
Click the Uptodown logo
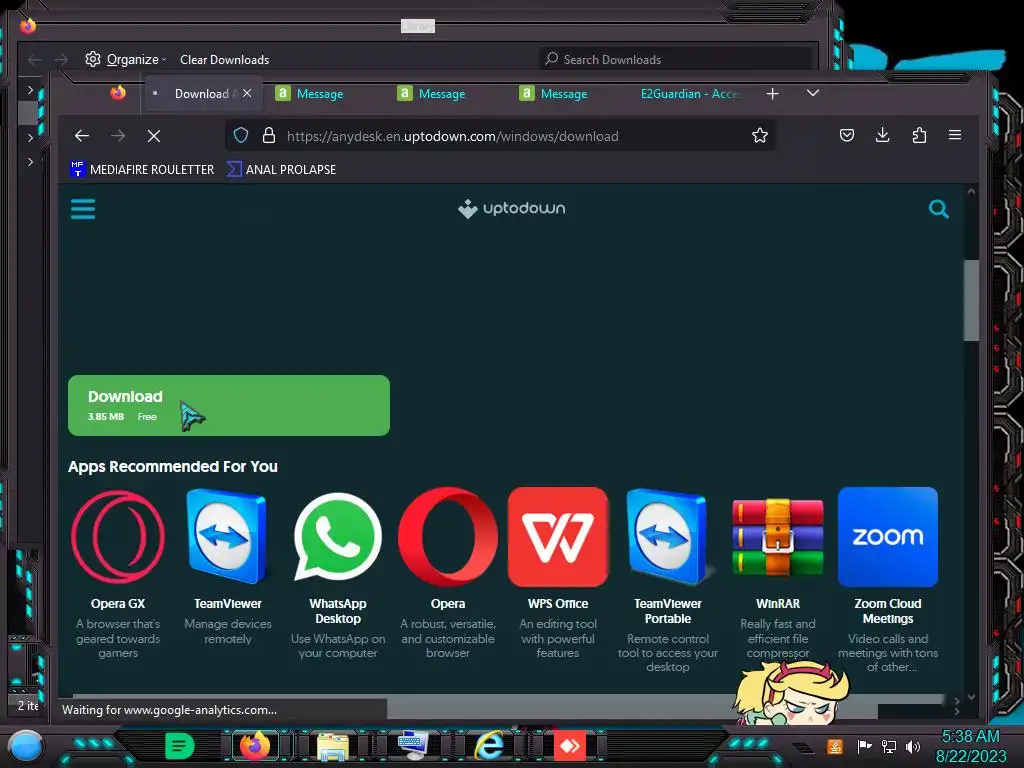[x=512, y=209]
